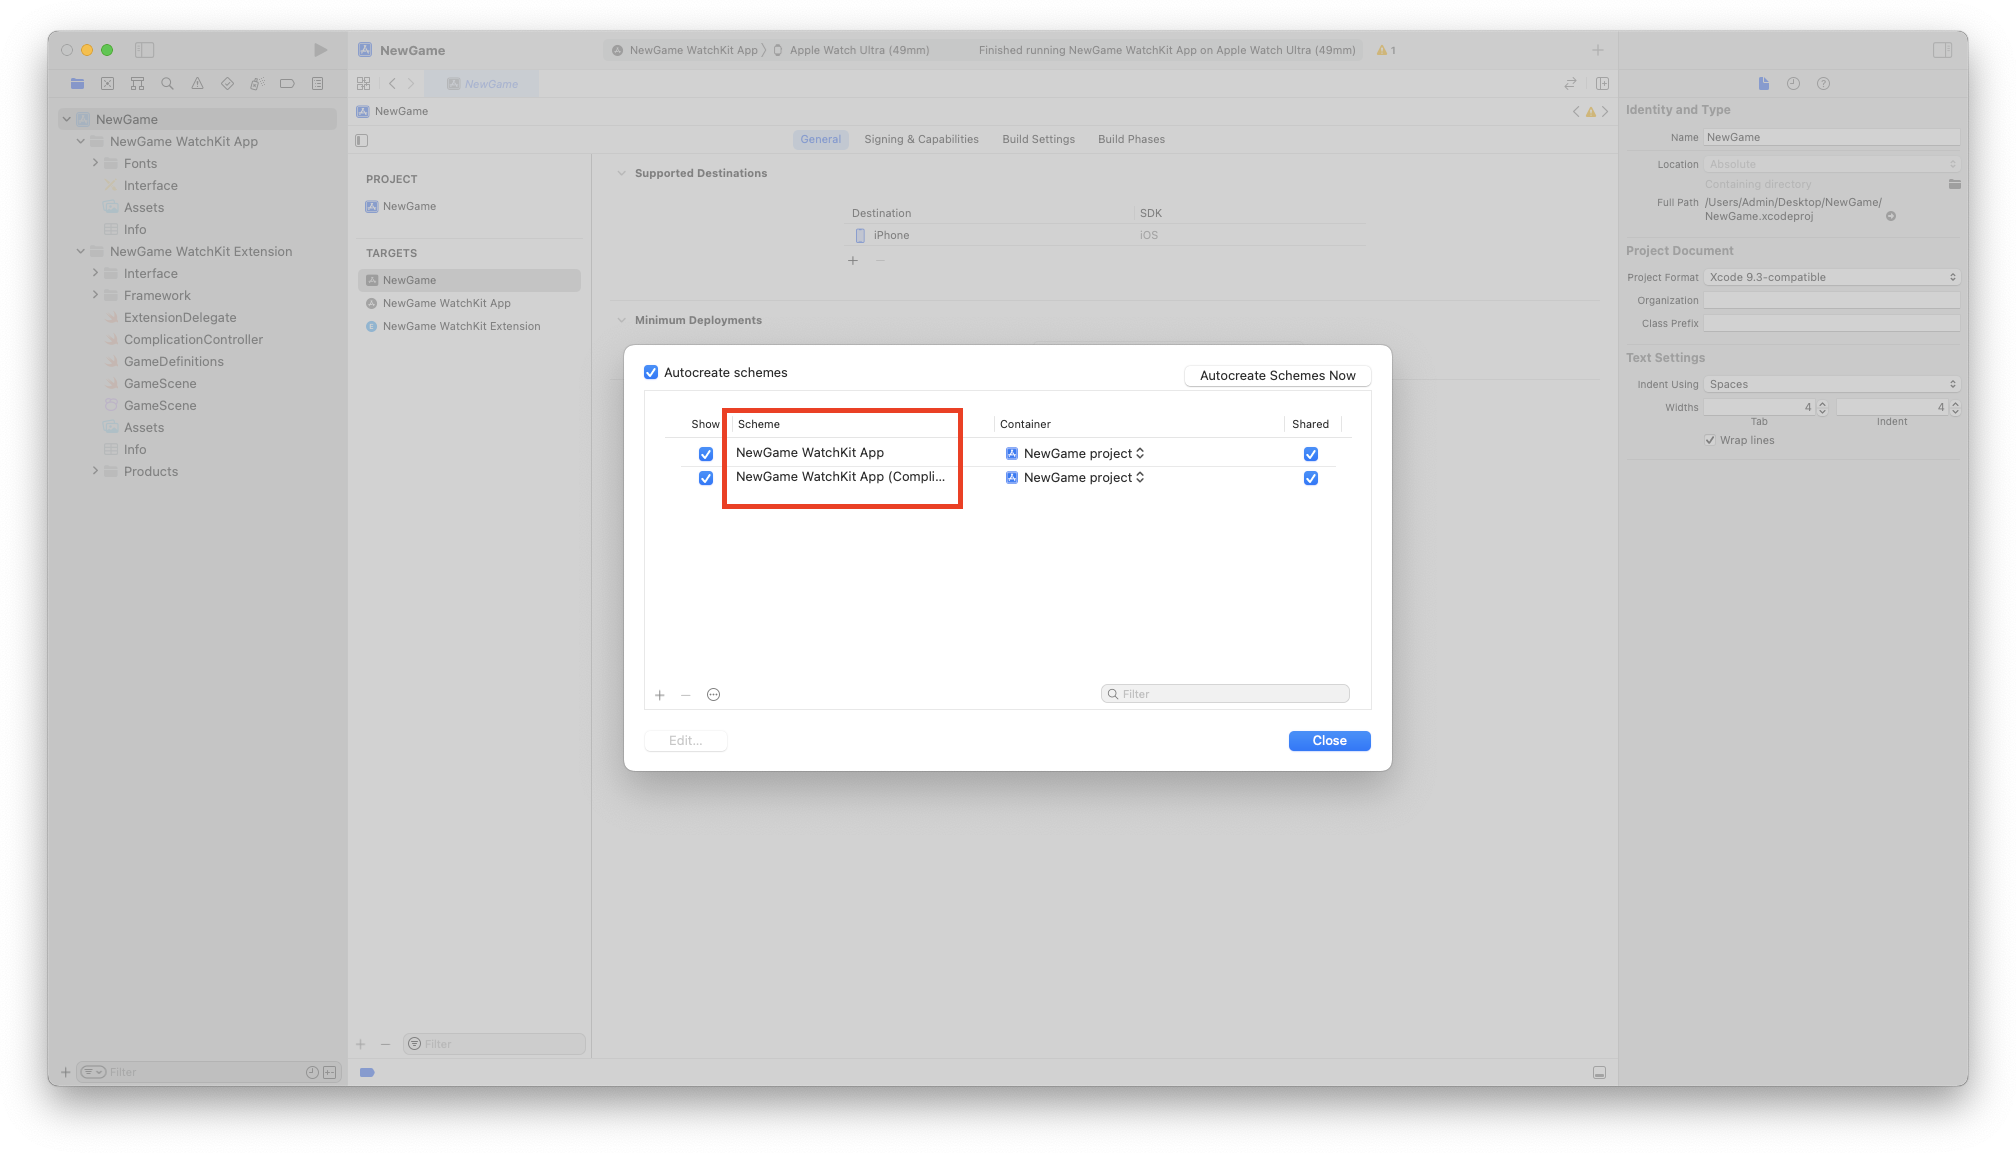The width and height of the screenshot is (2016, 1153).
Task: Select the quick help inspector icon
Action: (x=1823, y=84)
